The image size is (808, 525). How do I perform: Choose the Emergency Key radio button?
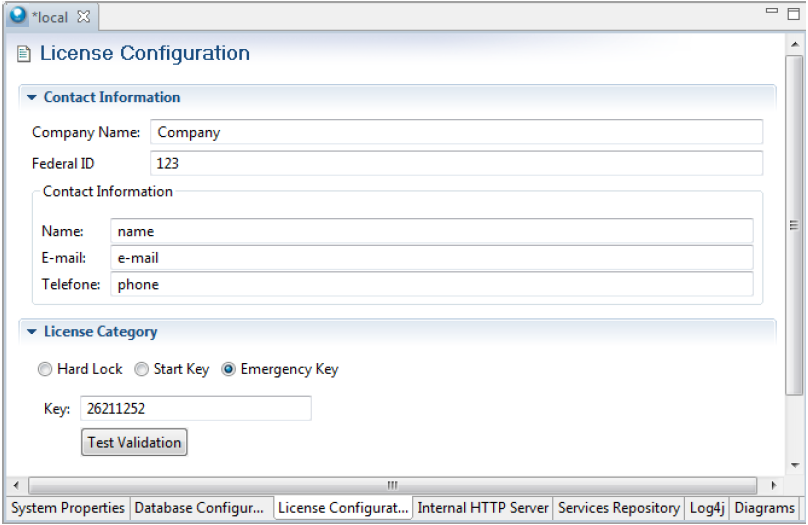(x=228, y=370)
